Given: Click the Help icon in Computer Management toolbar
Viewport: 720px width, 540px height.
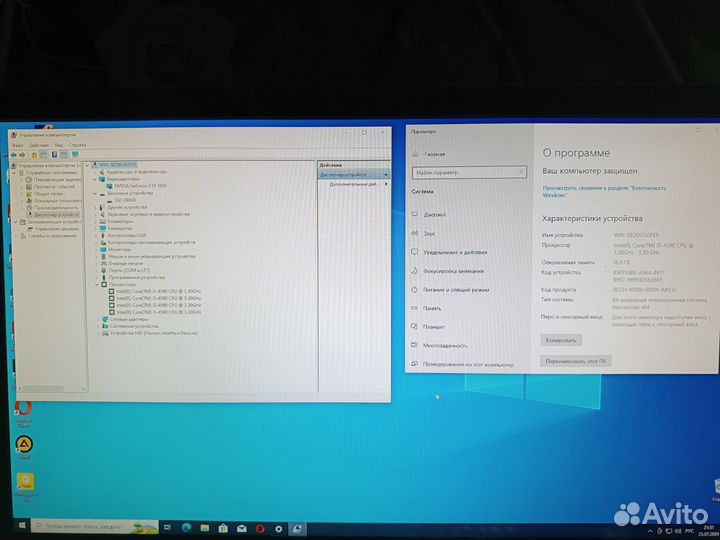Looking at the screenshot, I should tap(54, 155).
